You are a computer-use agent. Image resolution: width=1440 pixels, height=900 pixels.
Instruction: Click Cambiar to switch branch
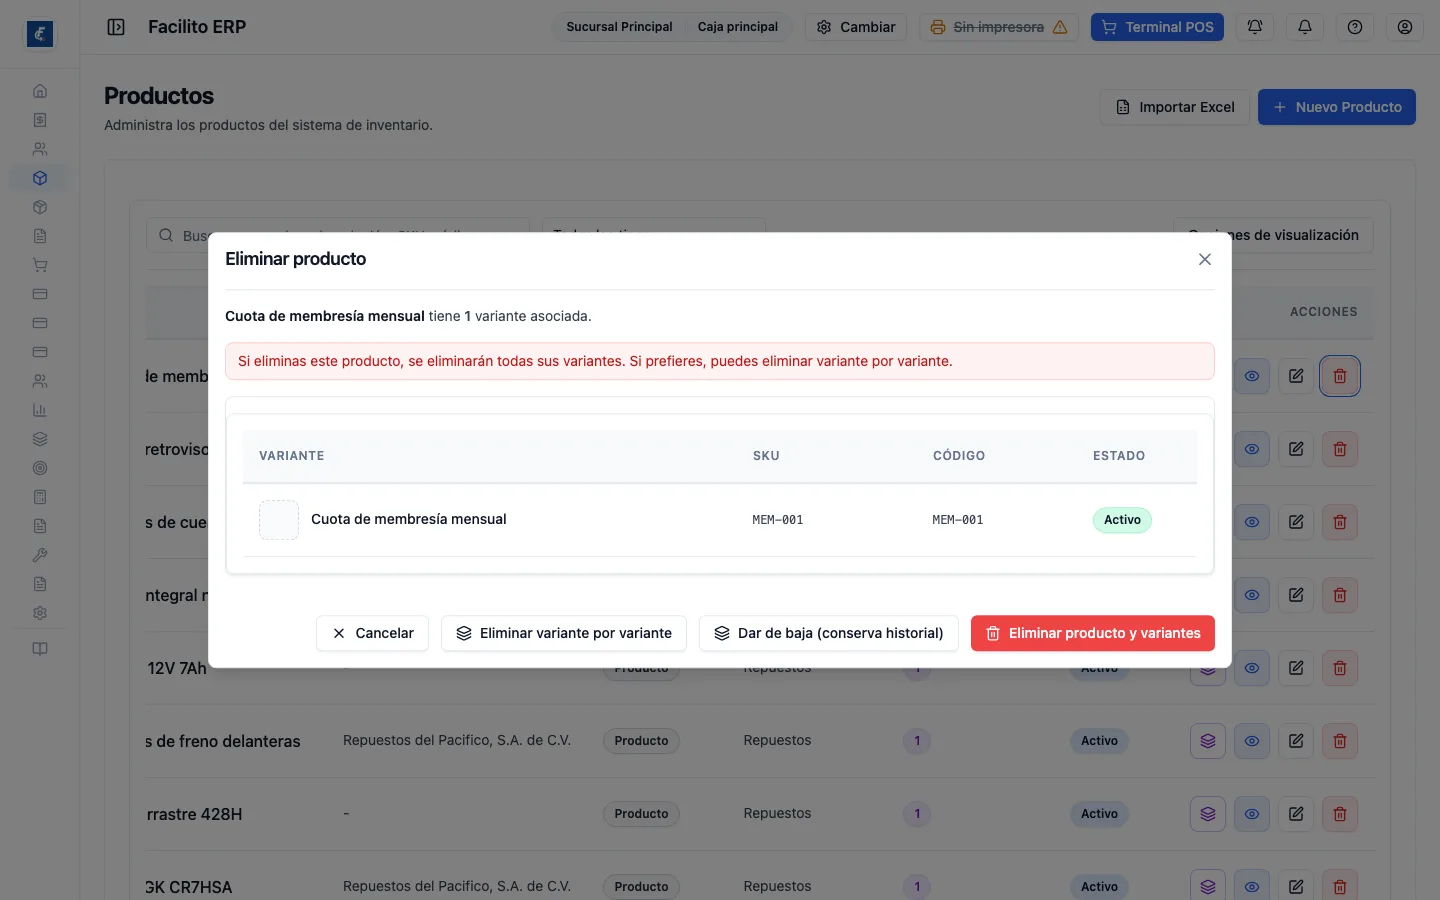(856, 27)
